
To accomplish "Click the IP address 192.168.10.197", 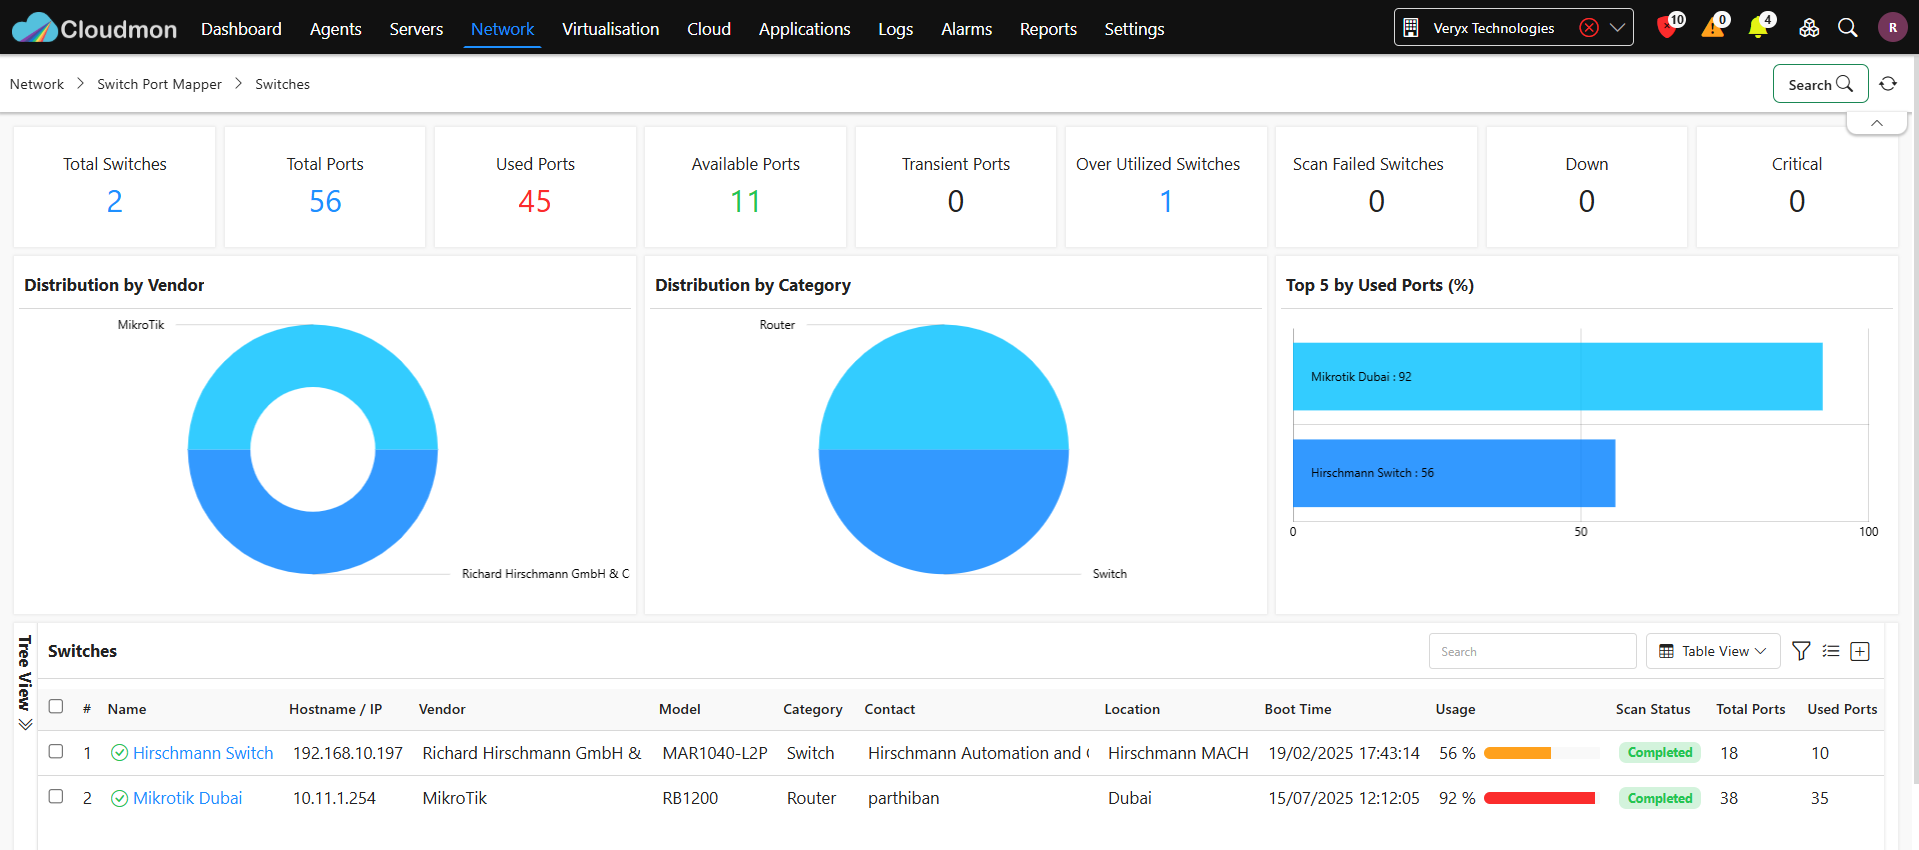I will pyautogui.click(x=348, y=753).
